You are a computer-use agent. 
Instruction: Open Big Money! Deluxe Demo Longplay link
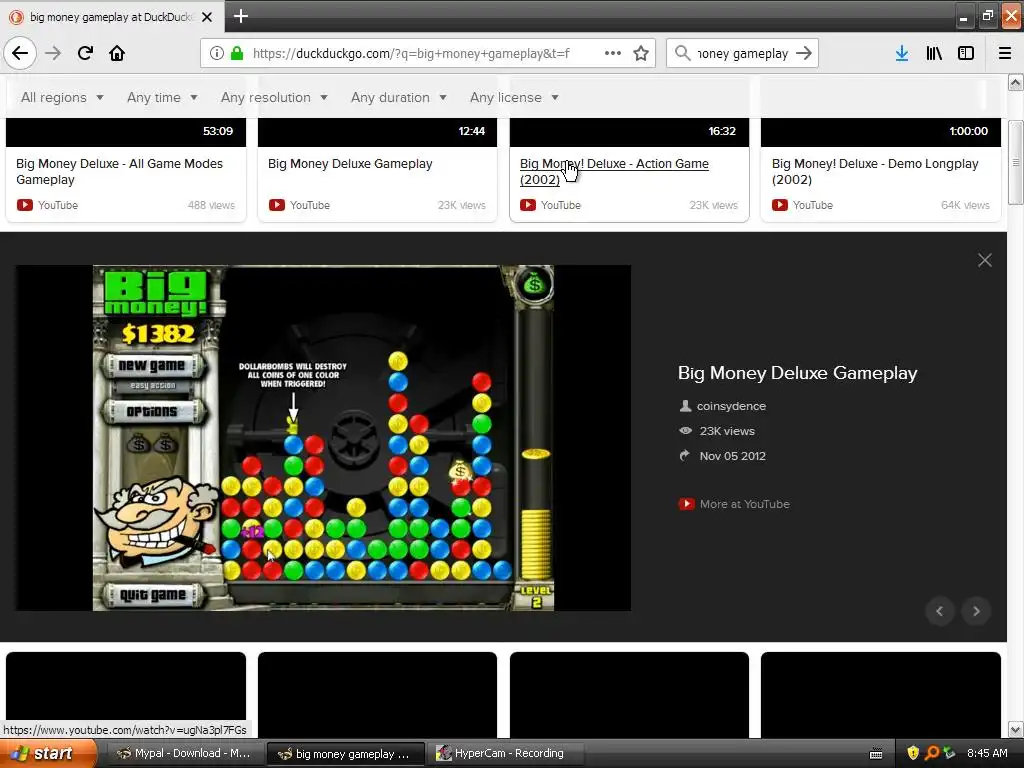click(875, 172)
